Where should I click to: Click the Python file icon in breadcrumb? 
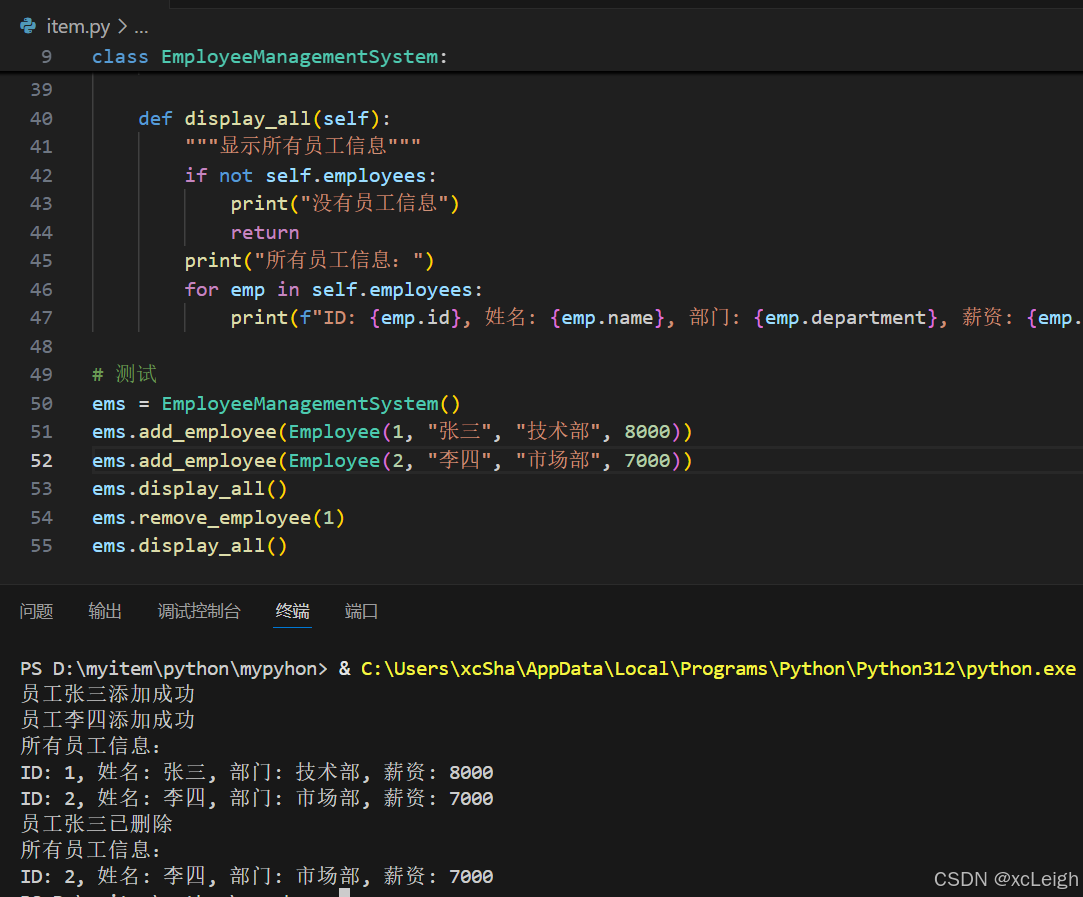click(x=28, y=26)
